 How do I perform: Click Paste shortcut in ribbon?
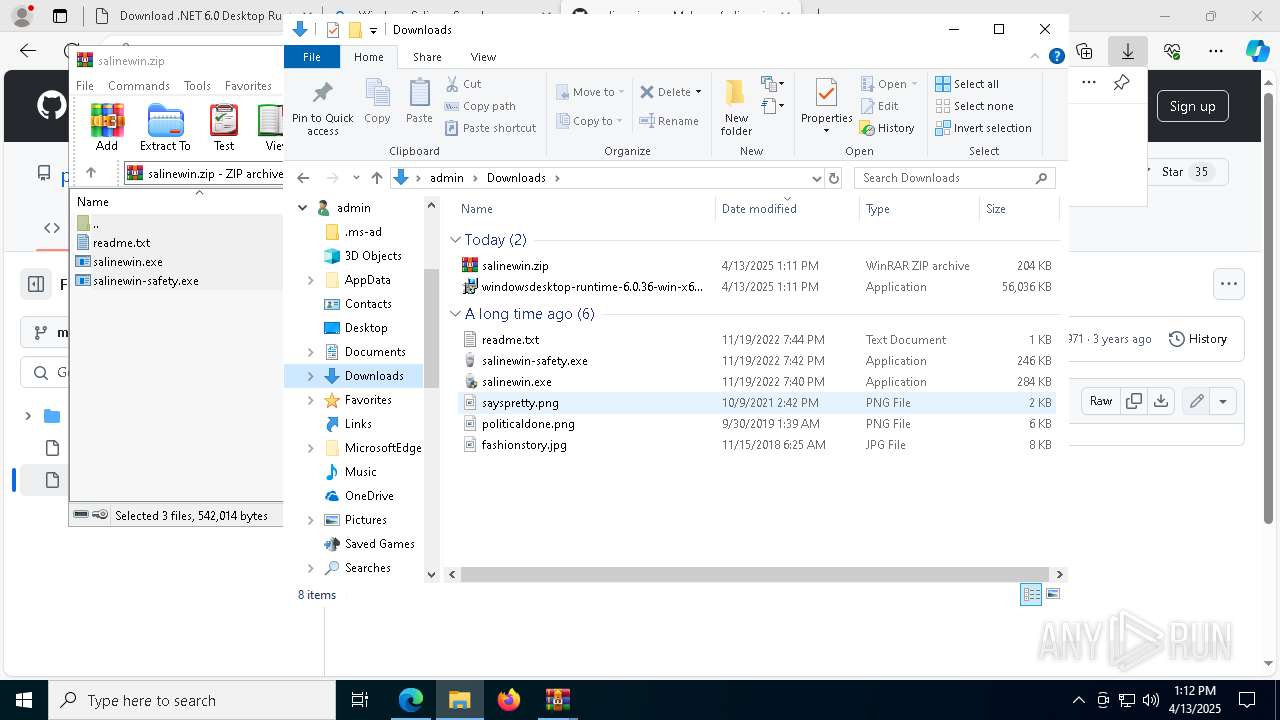click(x=491, y=128)
